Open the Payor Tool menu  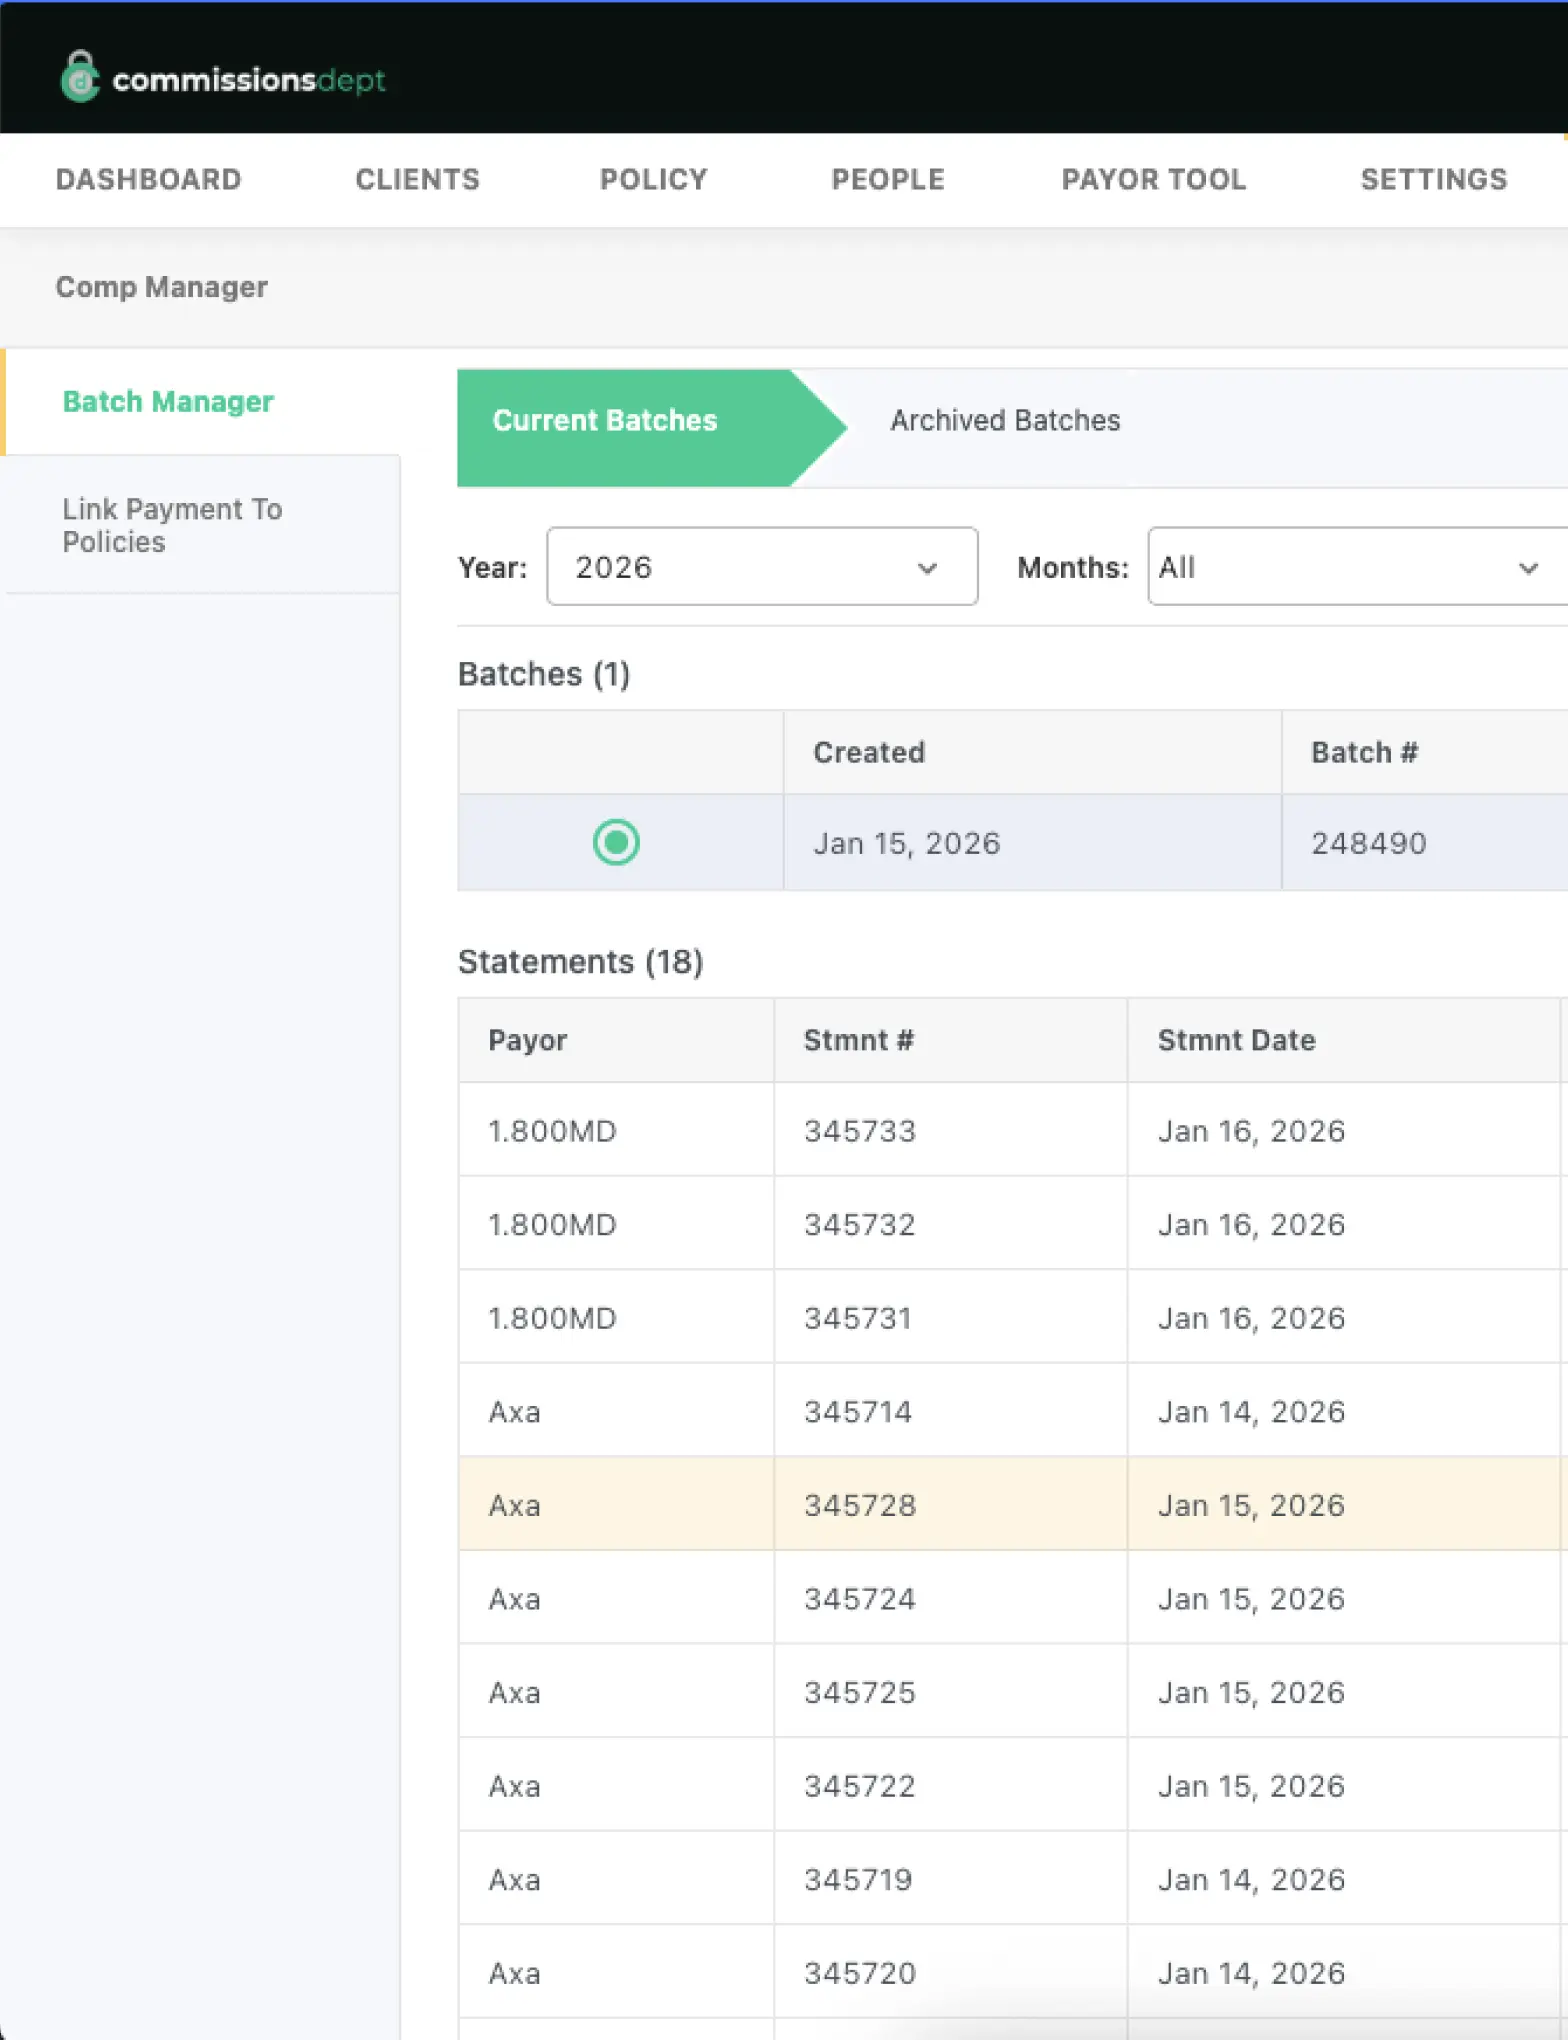point(1153,179)
